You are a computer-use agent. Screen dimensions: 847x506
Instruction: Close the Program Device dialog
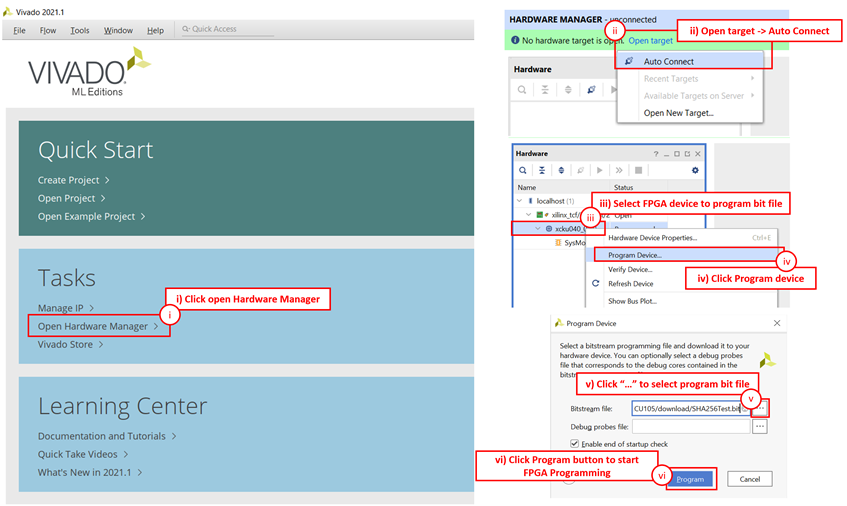pyautogui.click(x=777, y=323)
